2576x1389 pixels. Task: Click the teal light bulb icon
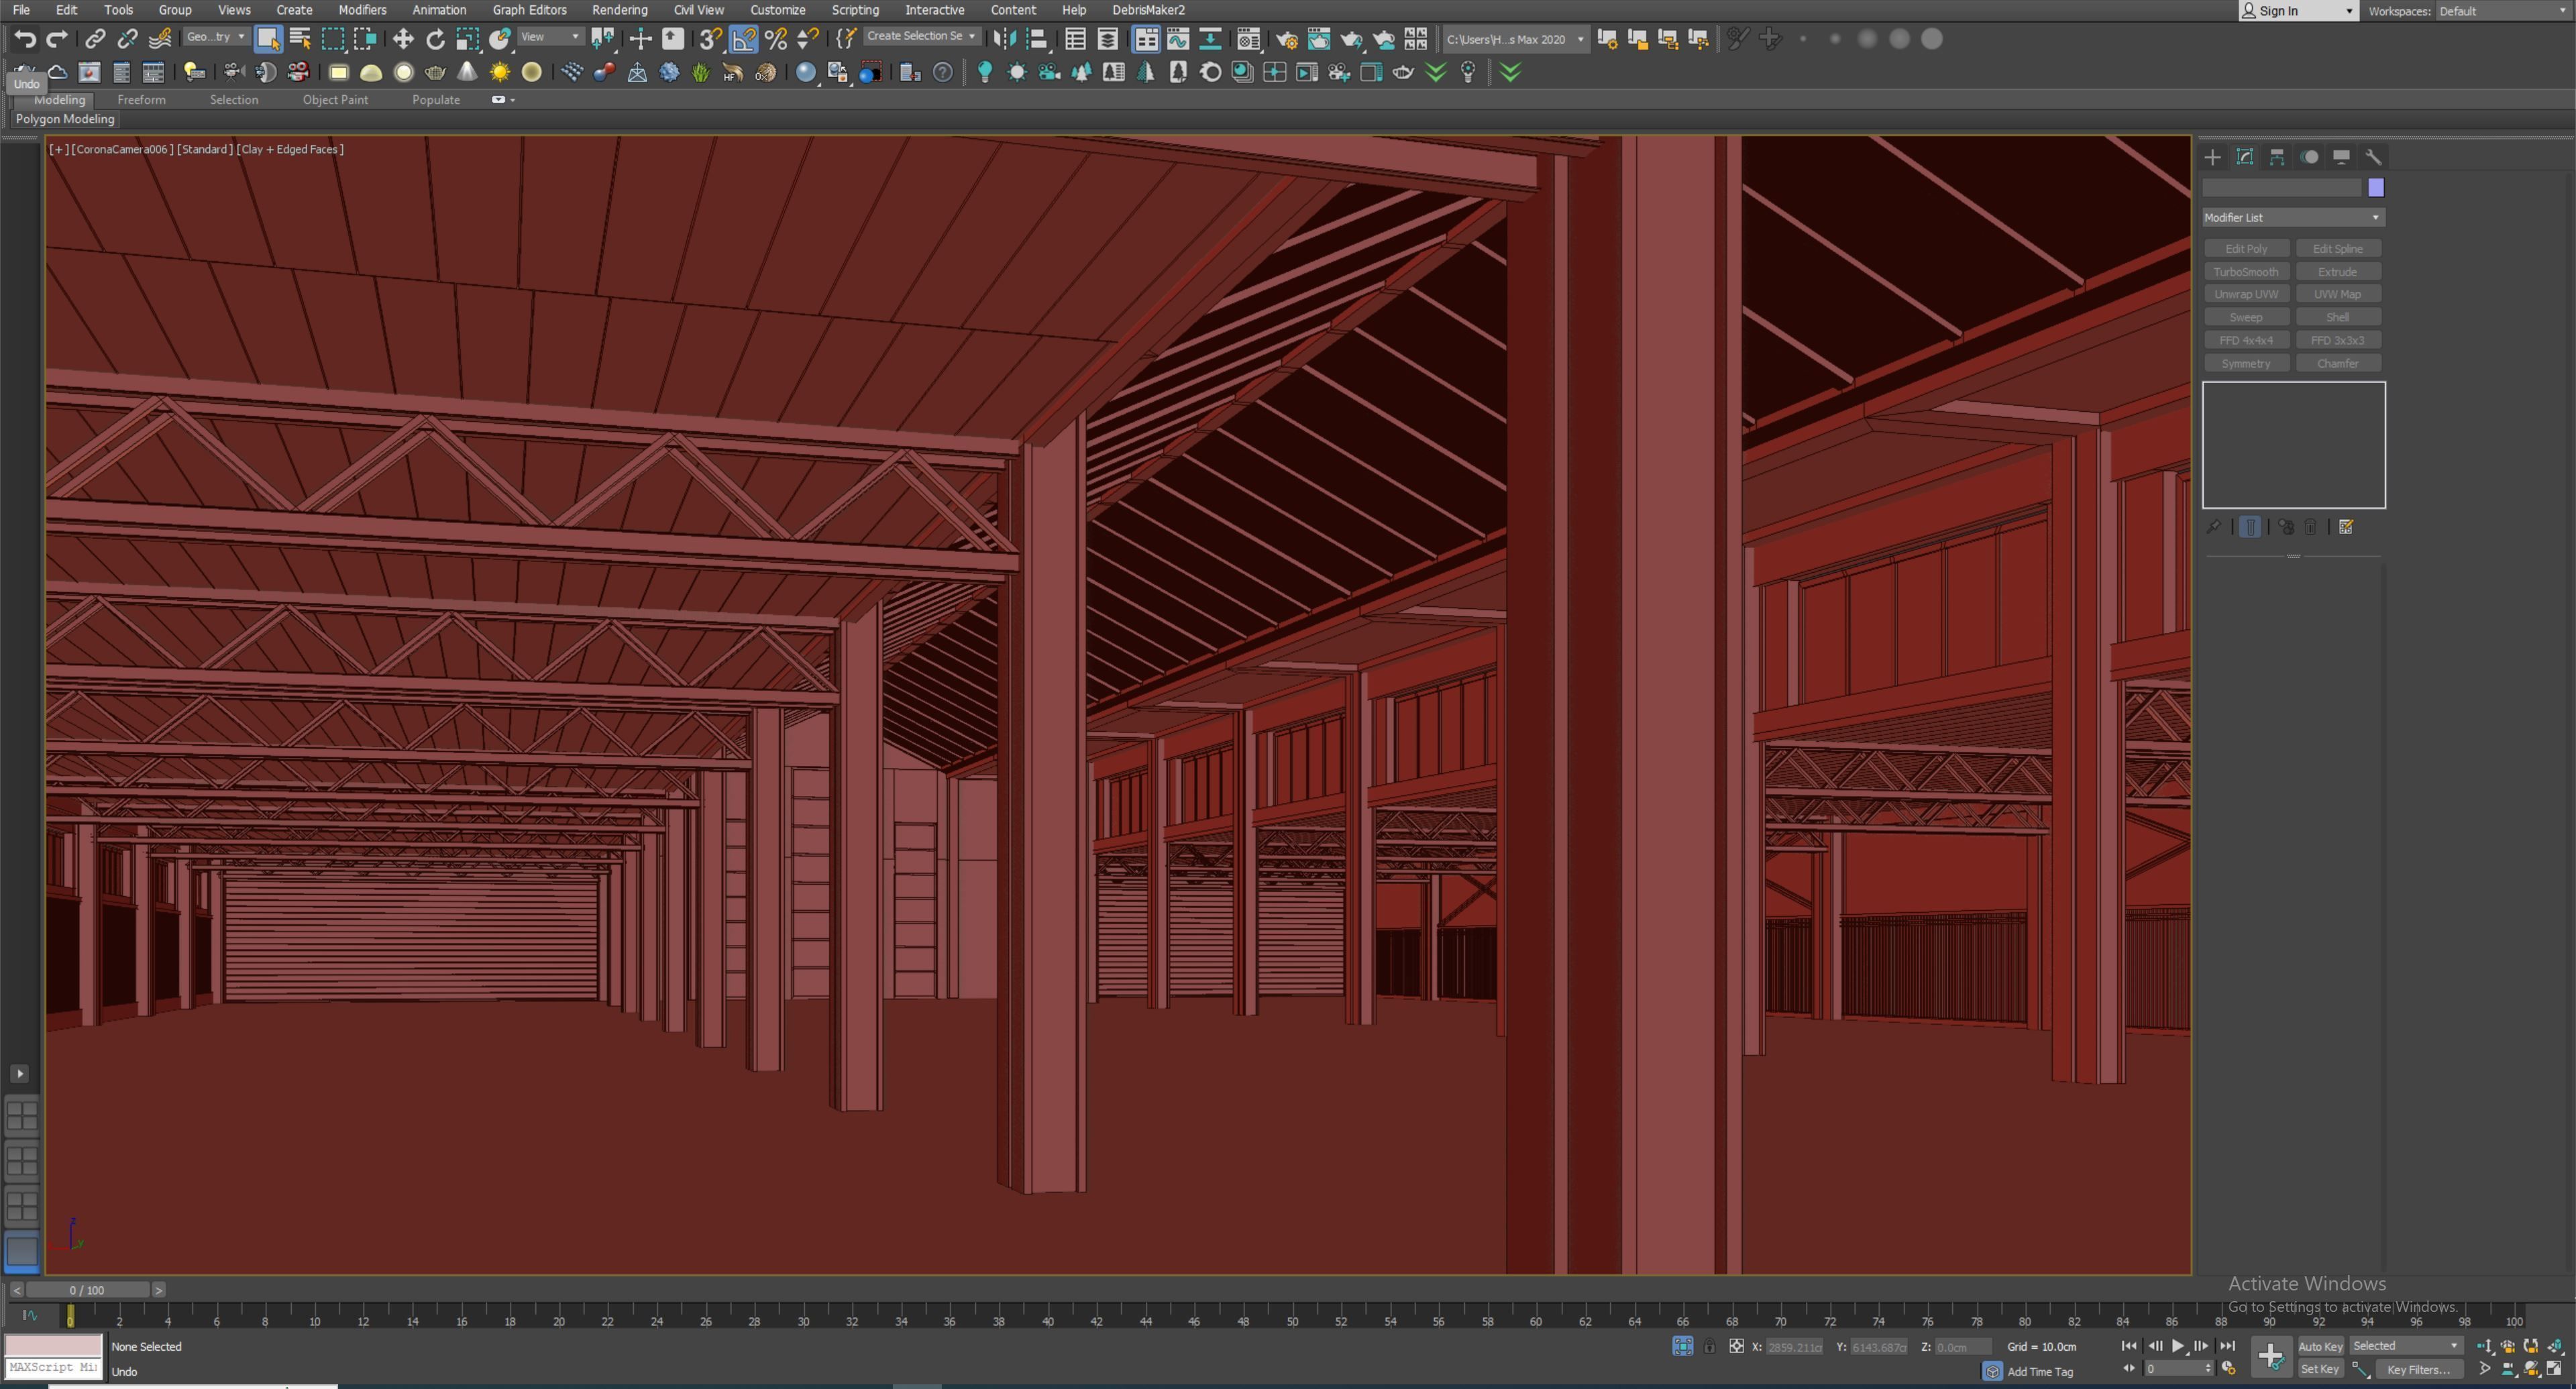pos(985,72)
